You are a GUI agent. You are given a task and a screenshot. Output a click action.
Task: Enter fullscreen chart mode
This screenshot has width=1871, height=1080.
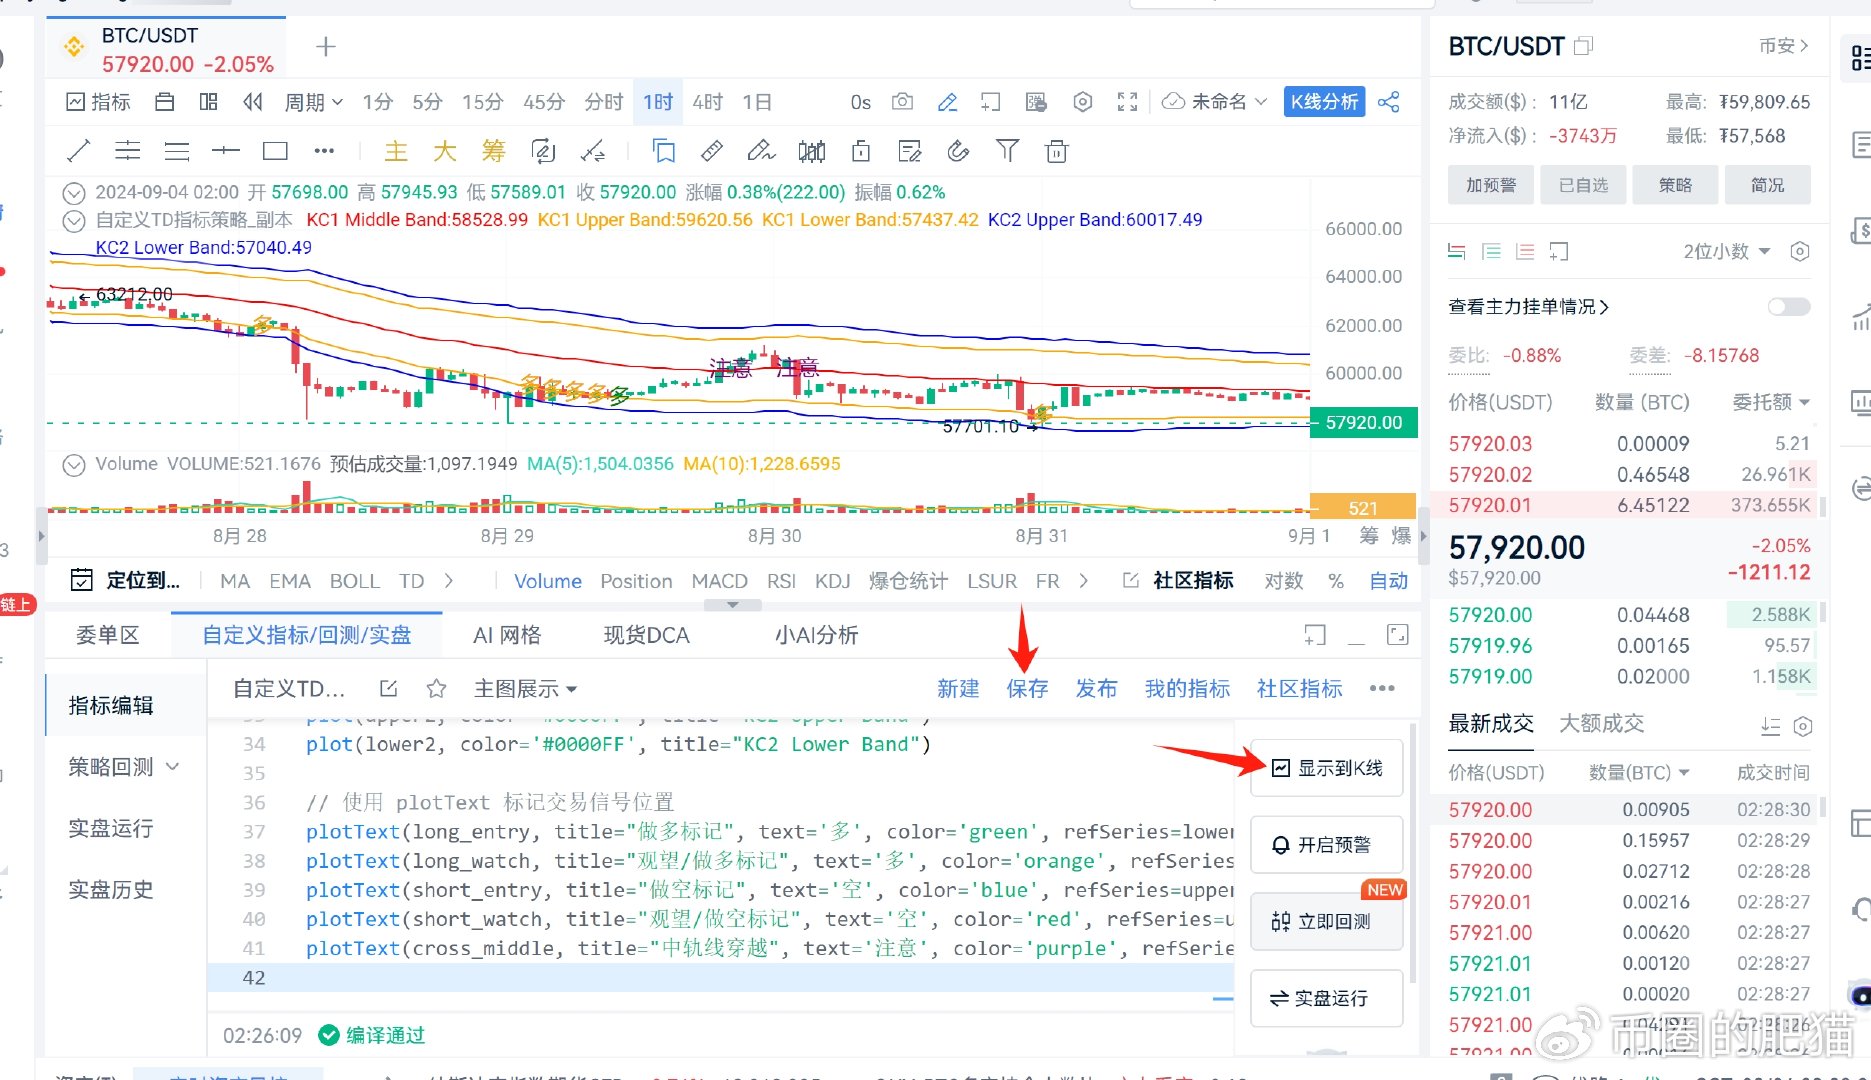(1128, 102)
